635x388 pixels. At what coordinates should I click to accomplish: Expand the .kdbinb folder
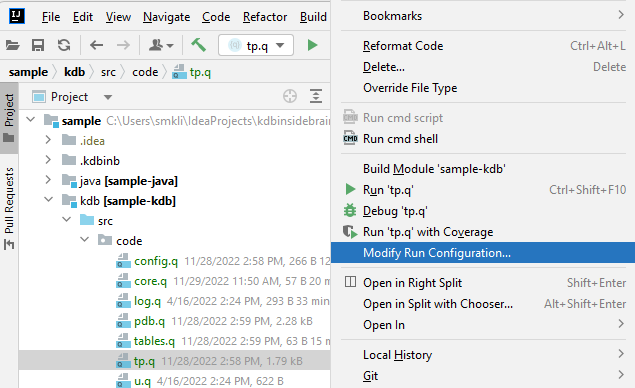48,160
